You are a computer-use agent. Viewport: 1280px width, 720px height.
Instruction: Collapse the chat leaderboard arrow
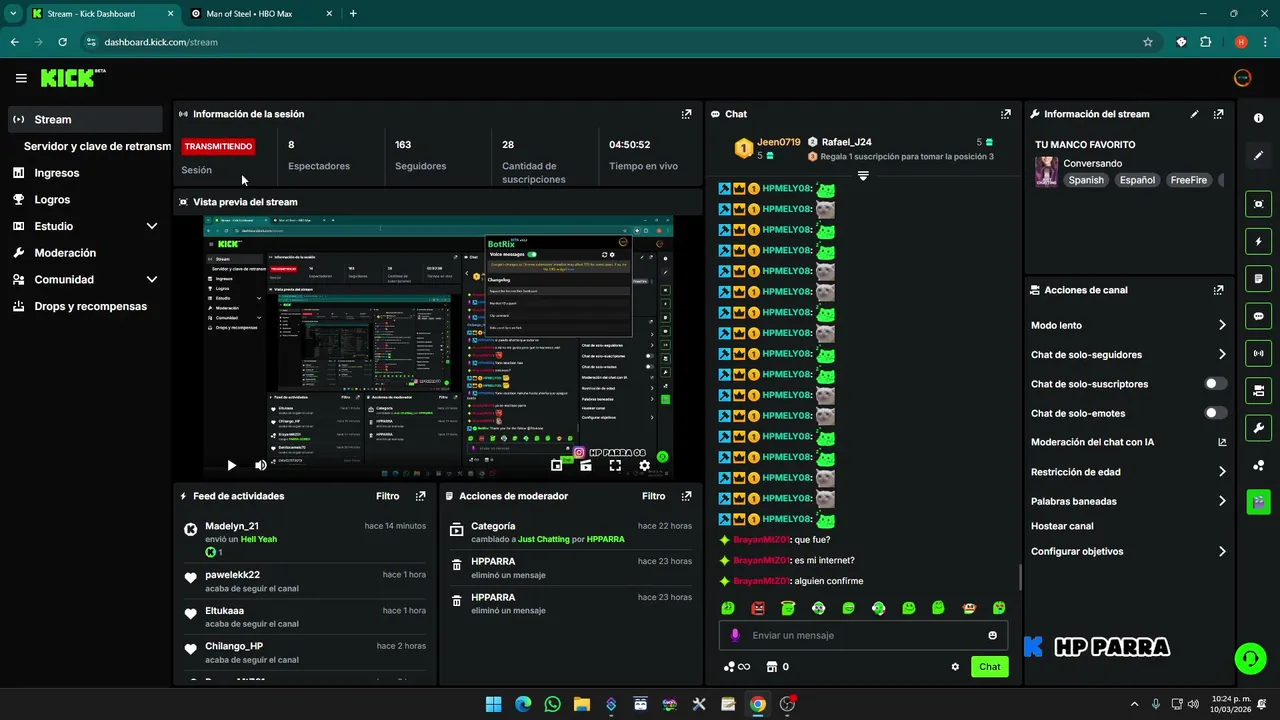point(863,176)
